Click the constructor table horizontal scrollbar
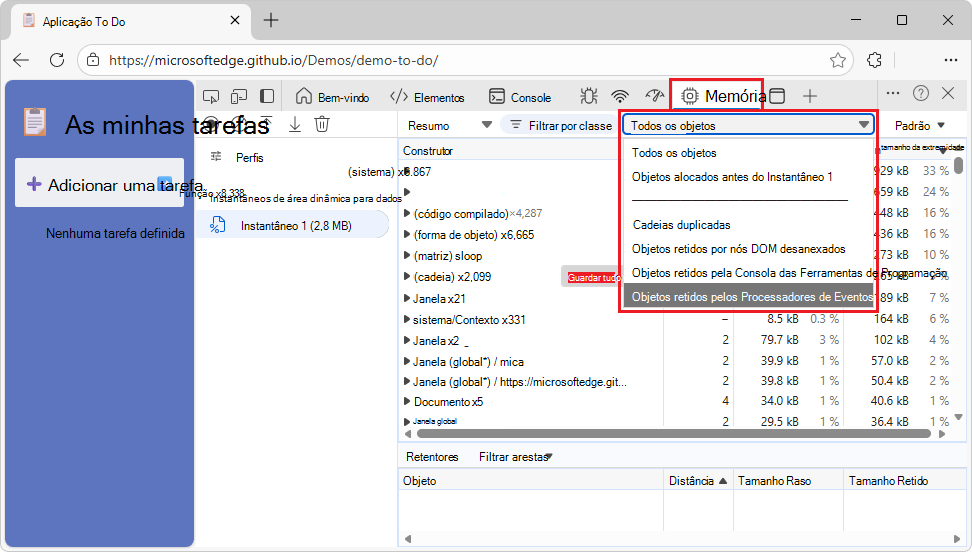 click(x=673, y=434)
